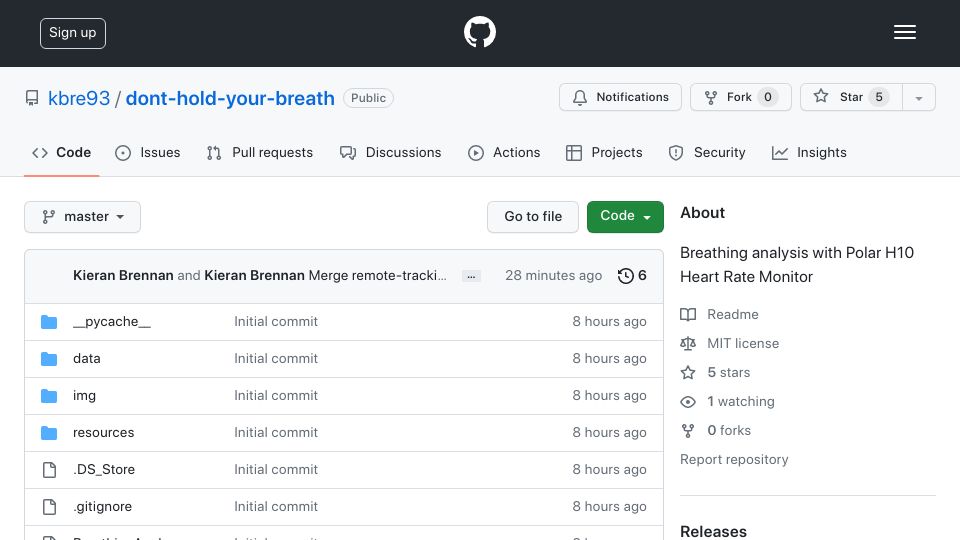Viewport: 960px width, 540px height.
Task: Click the .gitignore file icon
Action: (x=49, y=507)
